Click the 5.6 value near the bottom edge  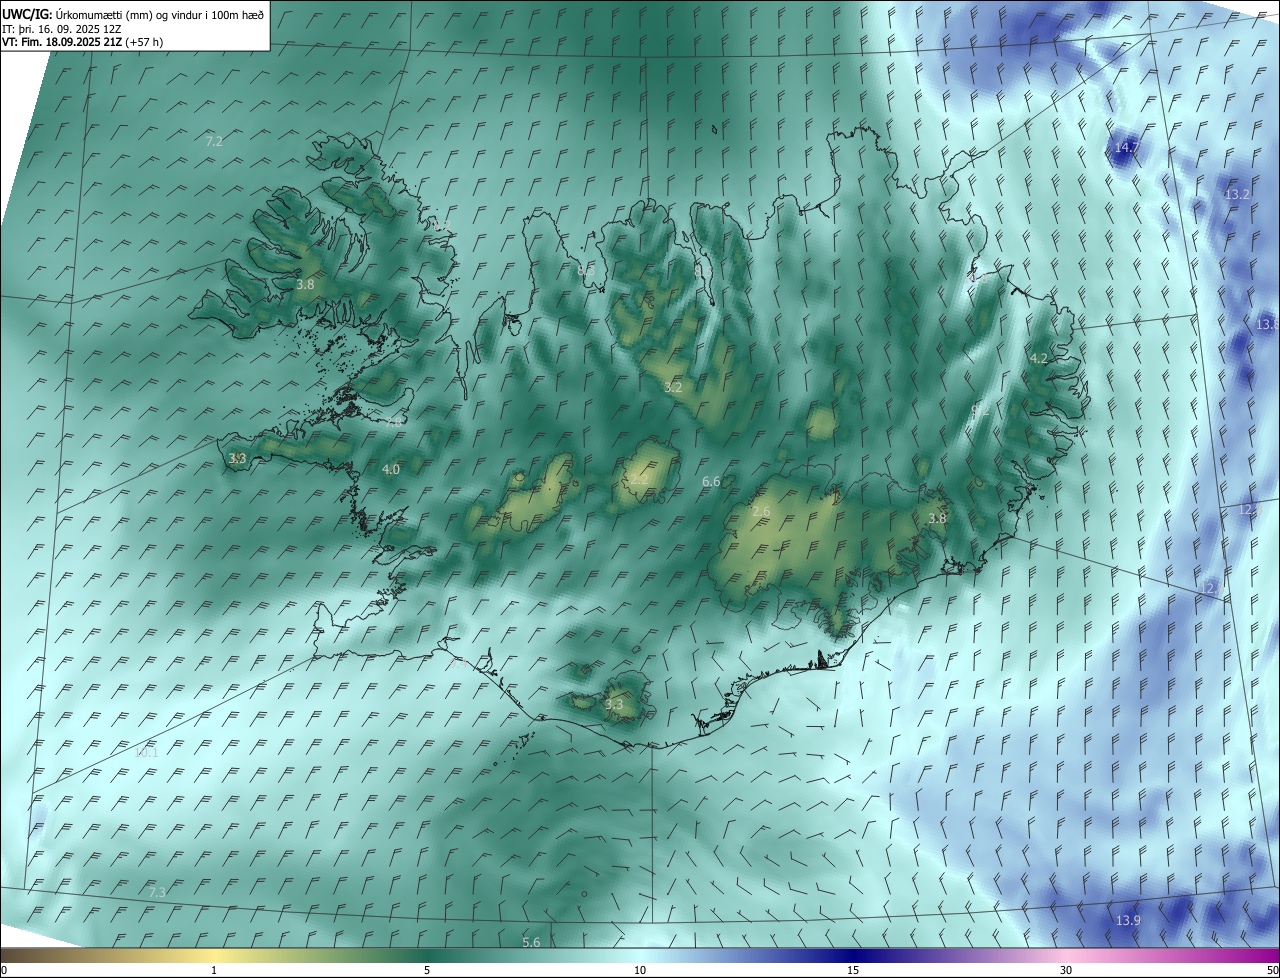click(531, 942)
